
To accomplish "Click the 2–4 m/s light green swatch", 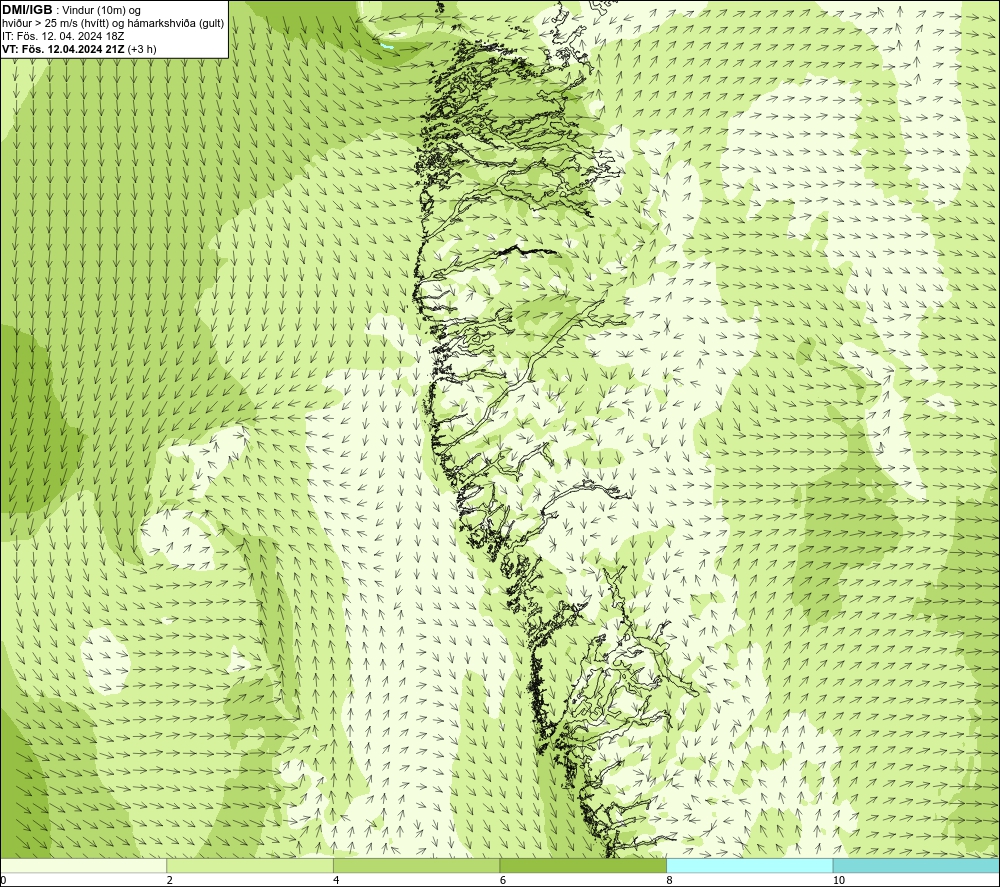I will pos(250,865).
